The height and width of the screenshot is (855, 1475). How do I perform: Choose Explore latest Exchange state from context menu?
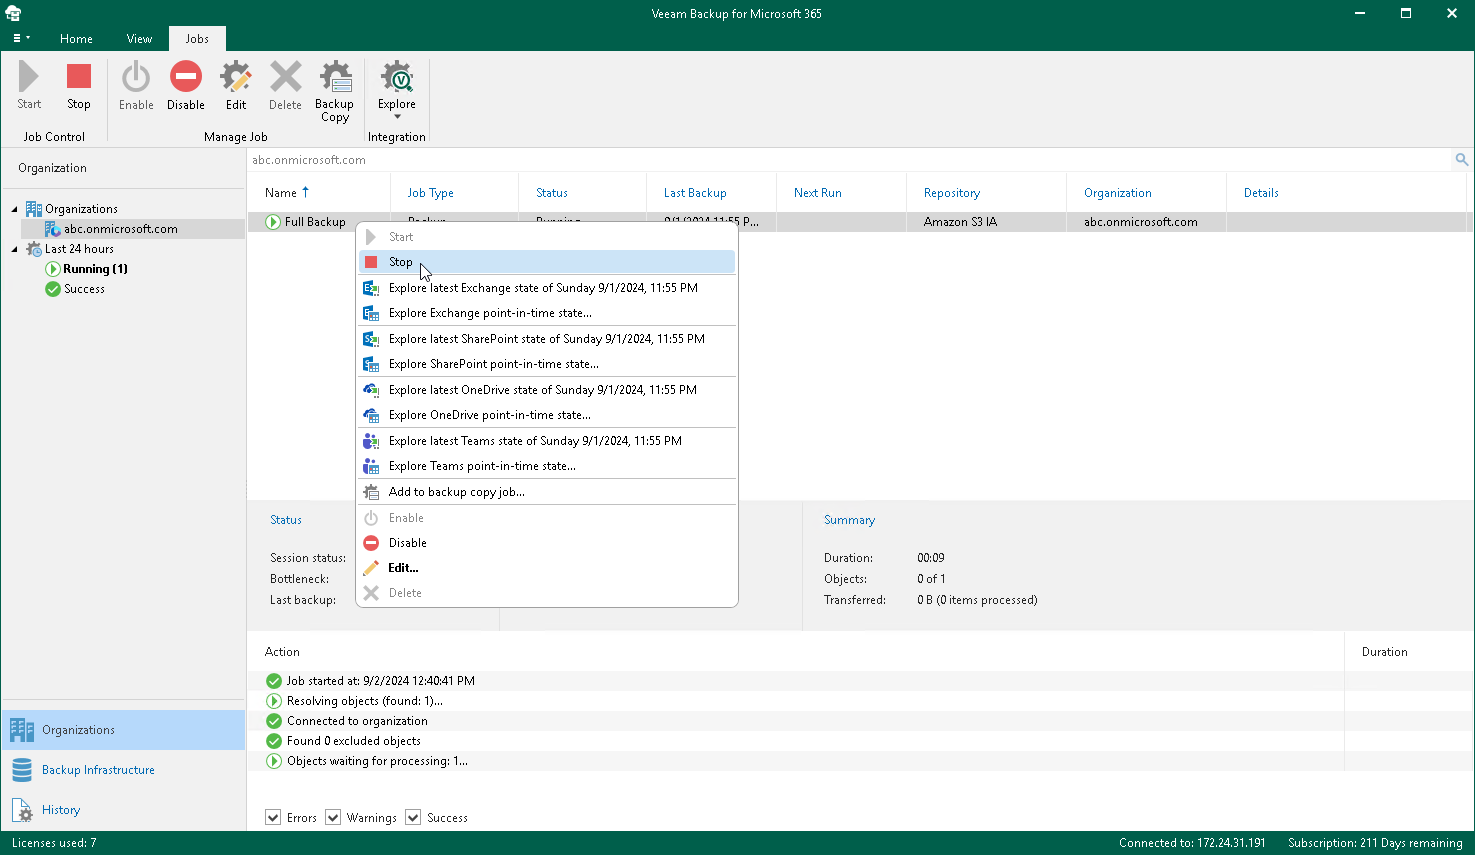tap(547, 288)
